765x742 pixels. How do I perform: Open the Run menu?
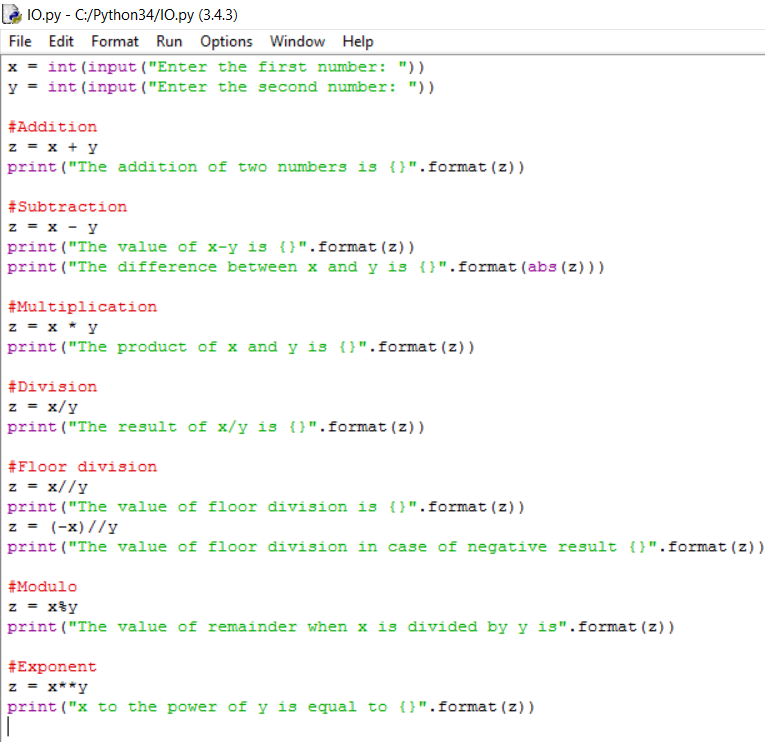point(169,41)
